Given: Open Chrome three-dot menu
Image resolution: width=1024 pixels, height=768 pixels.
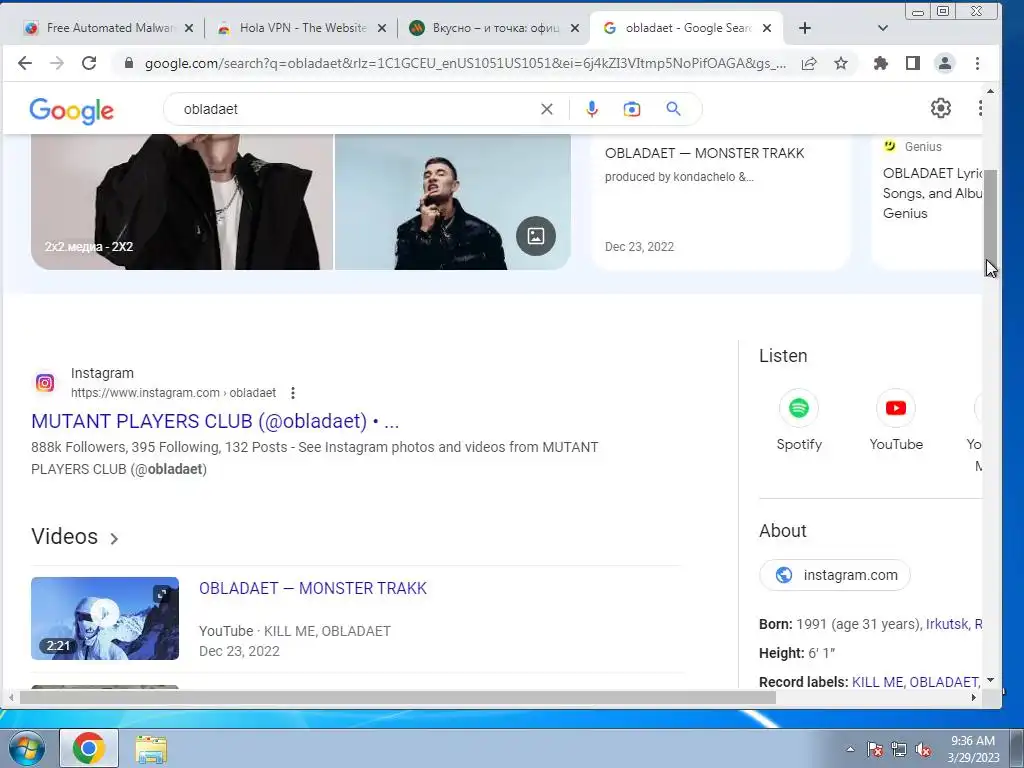Looking at the screenshot, I should tap(977, 63).
